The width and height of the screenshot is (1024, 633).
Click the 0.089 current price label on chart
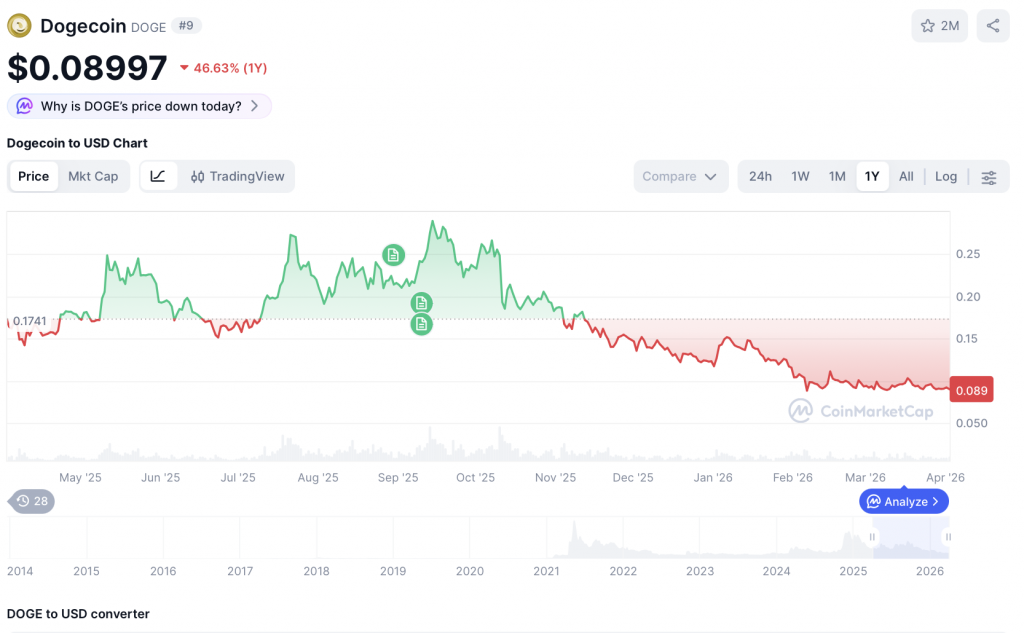pyautogui.click(x=971, y=391)
